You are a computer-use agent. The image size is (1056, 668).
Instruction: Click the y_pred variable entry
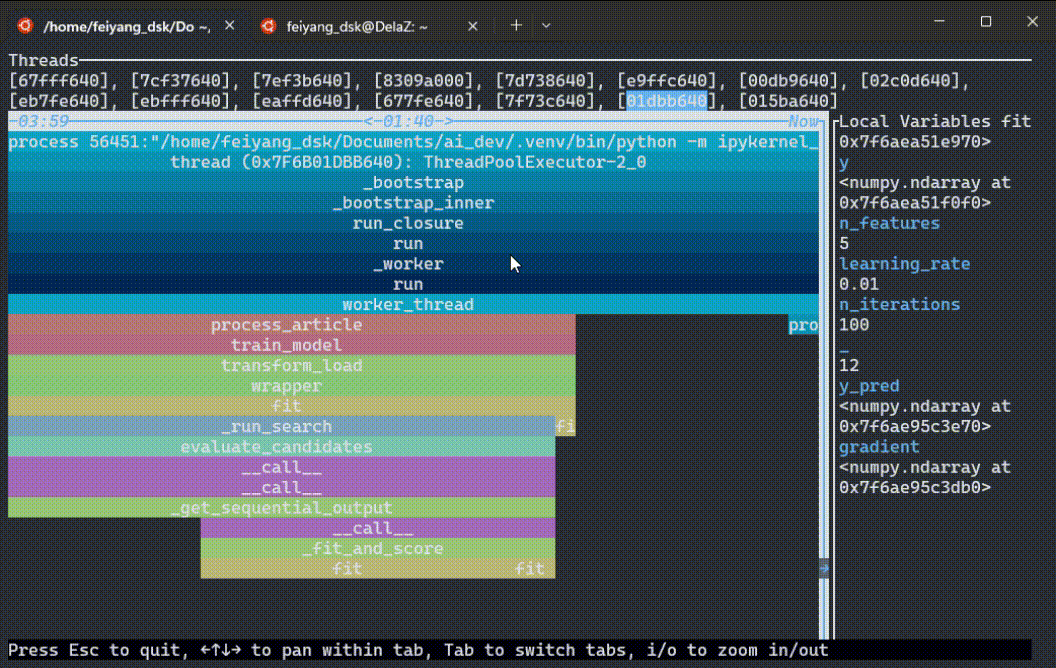click(871, 385)
